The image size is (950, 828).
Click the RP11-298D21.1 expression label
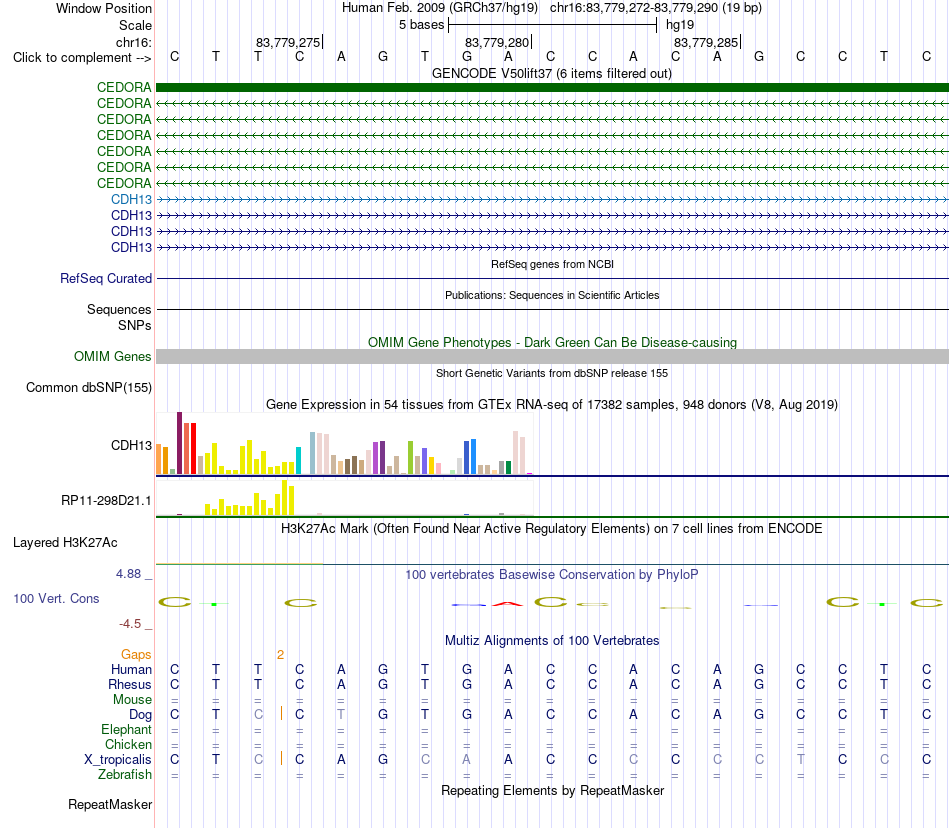click(106, 500)
